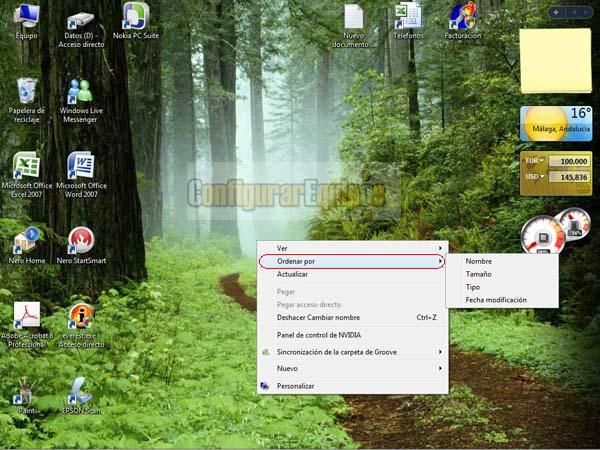Screen dimensions: 600x450
Task: Click the Groove sync icon in context menu
Action: pyautogui.click(x=265, y=352)
